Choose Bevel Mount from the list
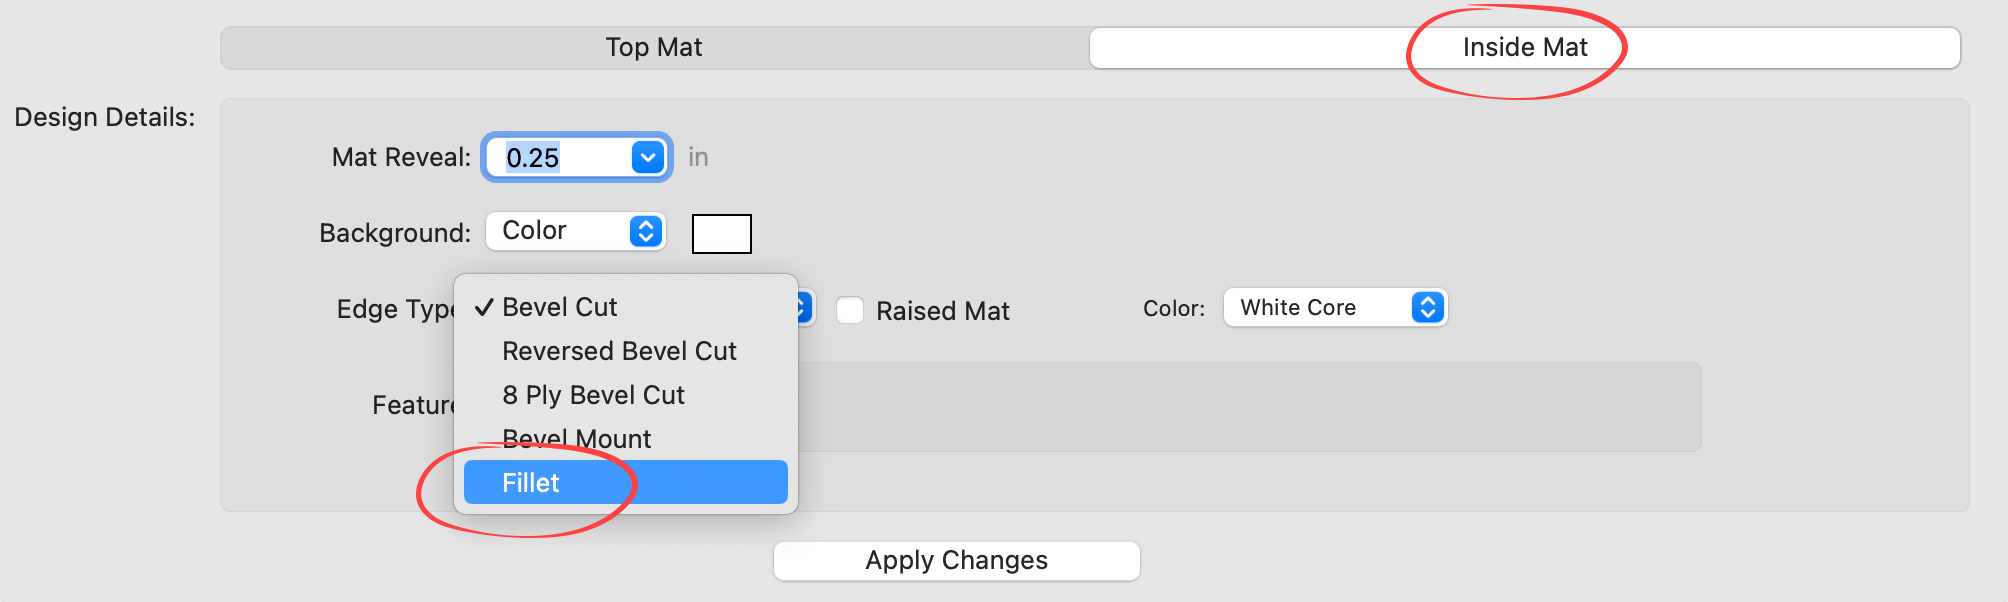The height and width of the screenshot is (602, 2008). (577, 439)
